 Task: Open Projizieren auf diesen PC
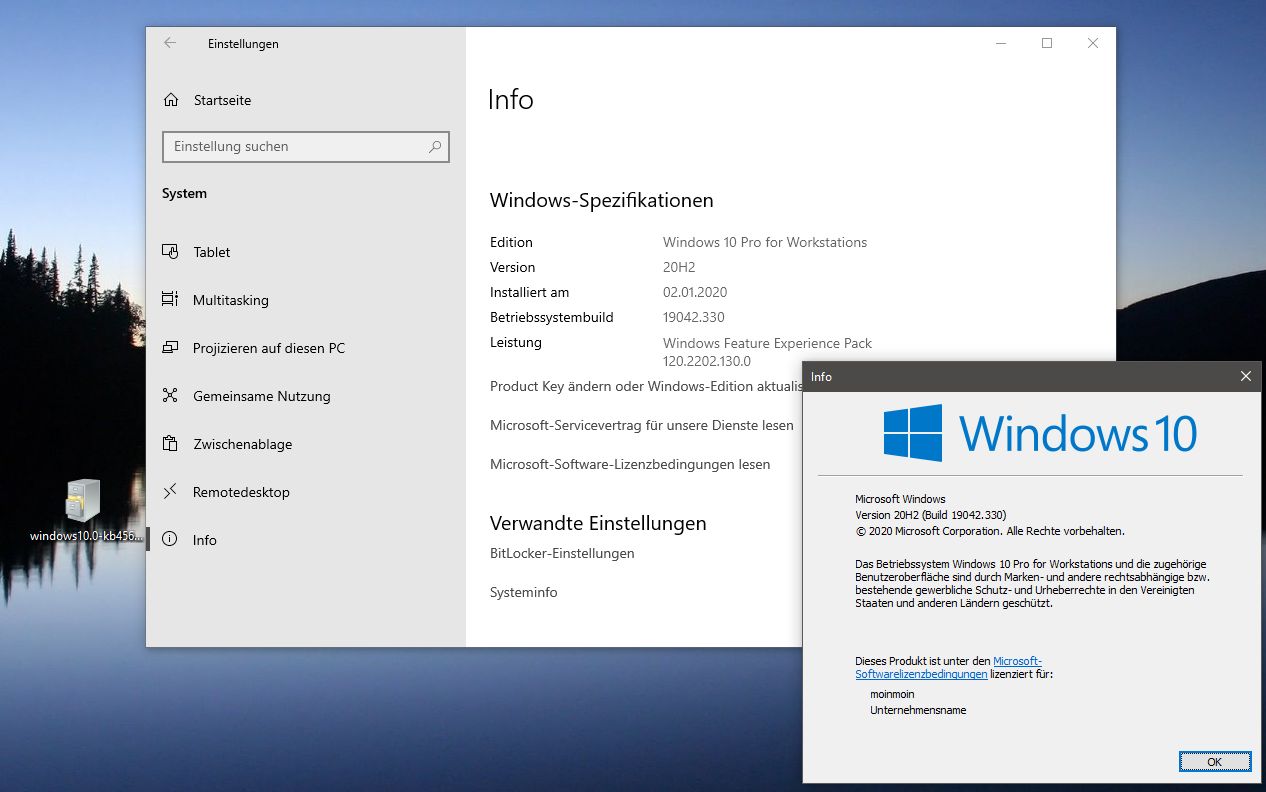click(x=306, y=348)
